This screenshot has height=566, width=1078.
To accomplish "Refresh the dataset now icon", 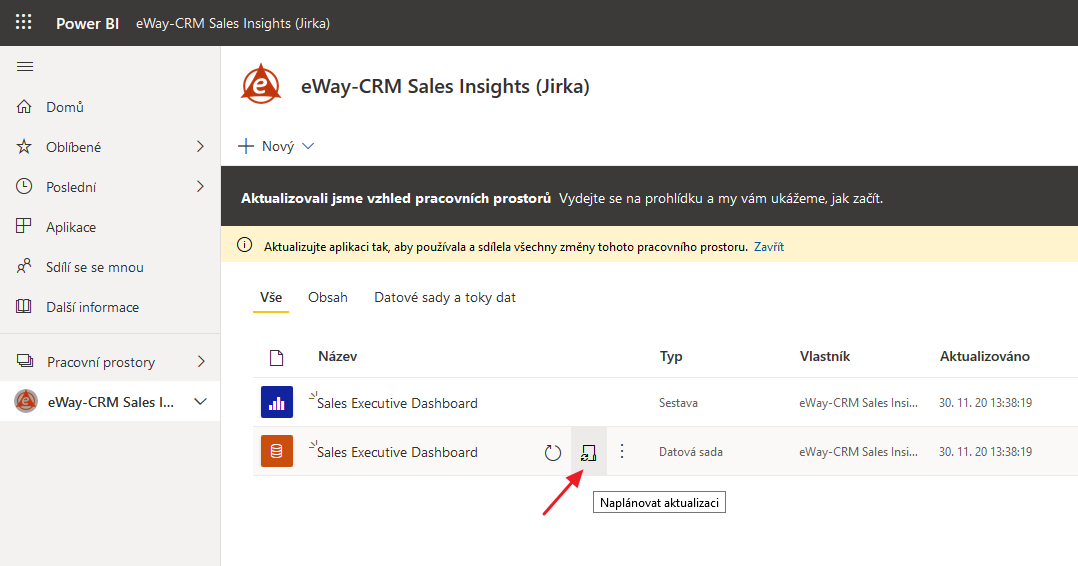I will coord(553,453).
